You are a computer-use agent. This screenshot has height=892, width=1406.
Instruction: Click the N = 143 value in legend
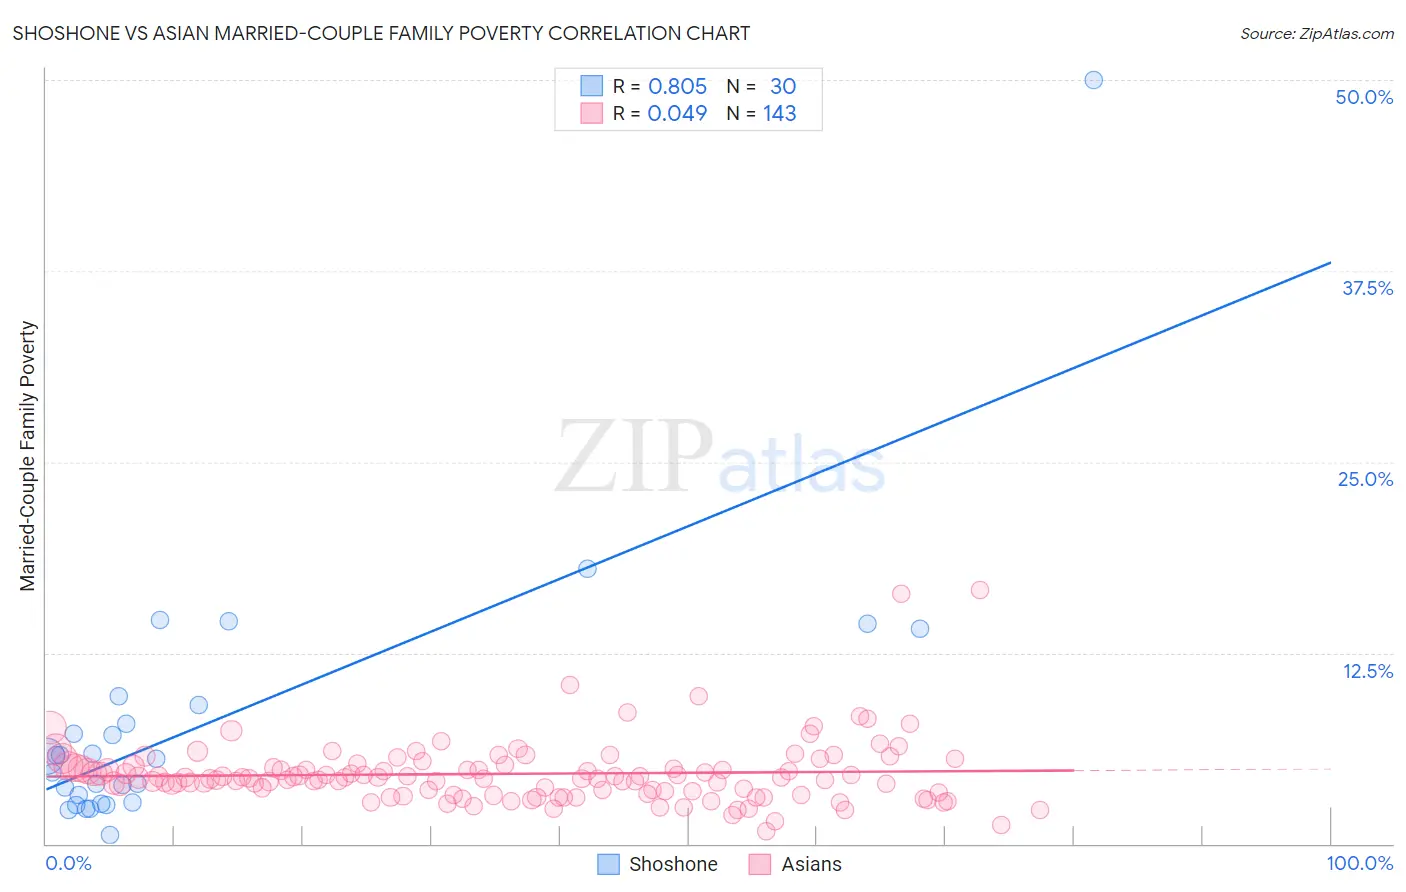point(761,113)
